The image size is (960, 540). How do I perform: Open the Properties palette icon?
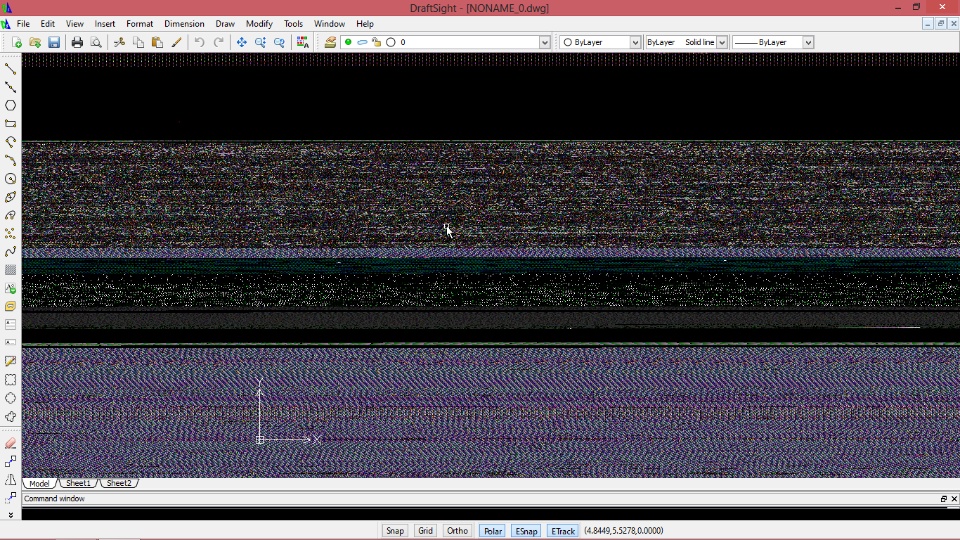point(302,42)
